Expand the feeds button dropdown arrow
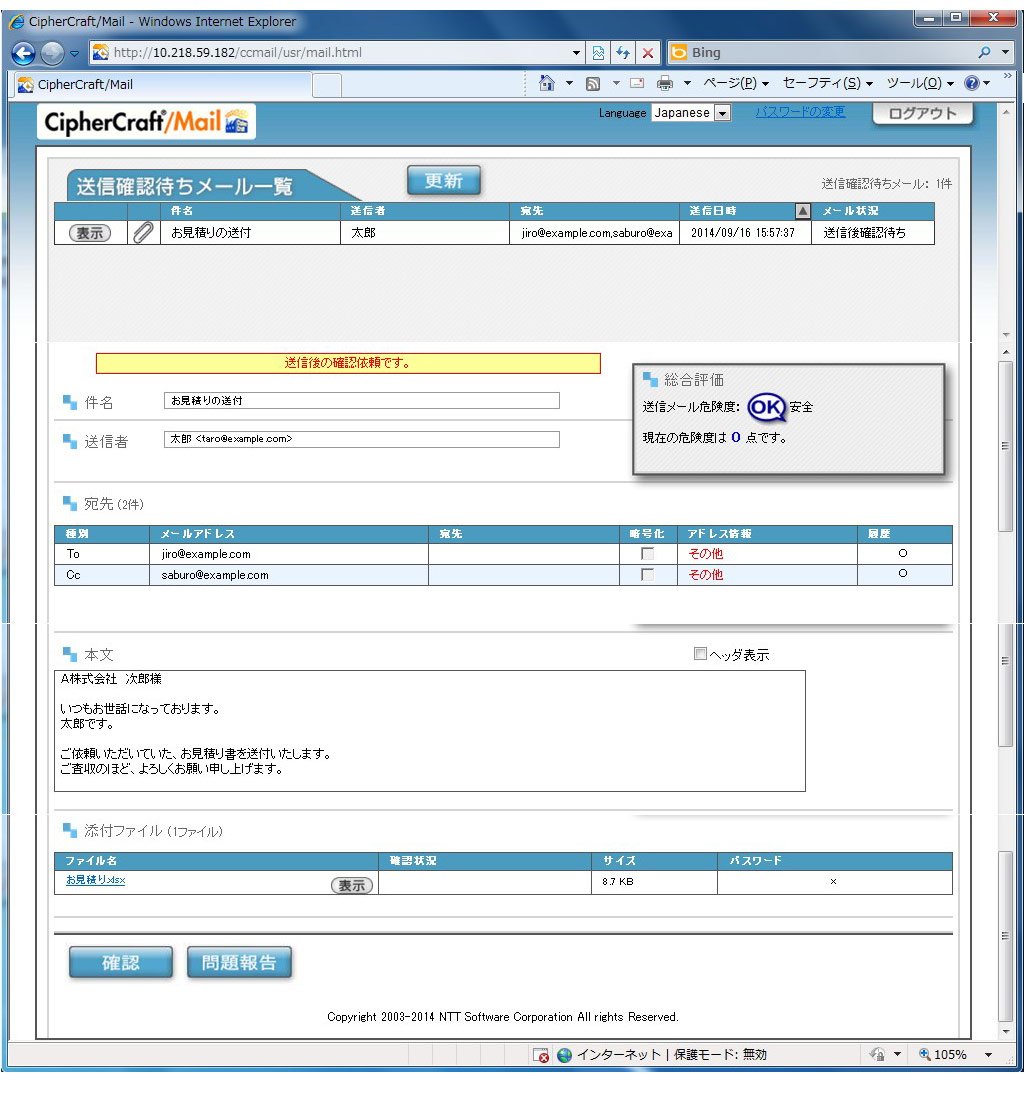Screen dimensions: 1025x1100 click(616, 83)
